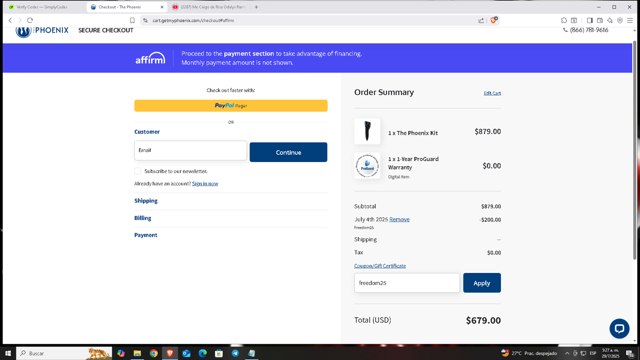Remove the July 4th 2025 discount
This screenshot has height=360, width=640.
point(399,220)
